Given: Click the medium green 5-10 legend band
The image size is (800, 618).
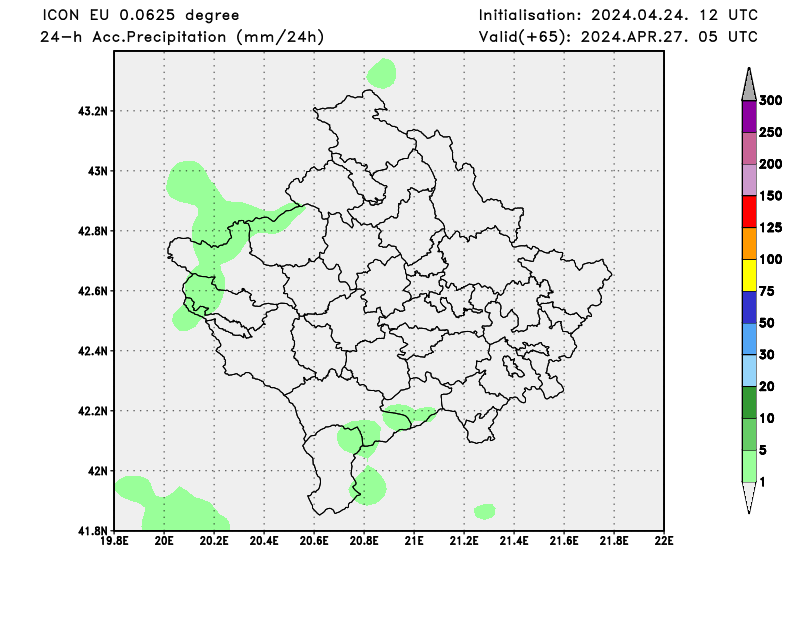Looking at the screenshot, I should [x=749, y=434].
